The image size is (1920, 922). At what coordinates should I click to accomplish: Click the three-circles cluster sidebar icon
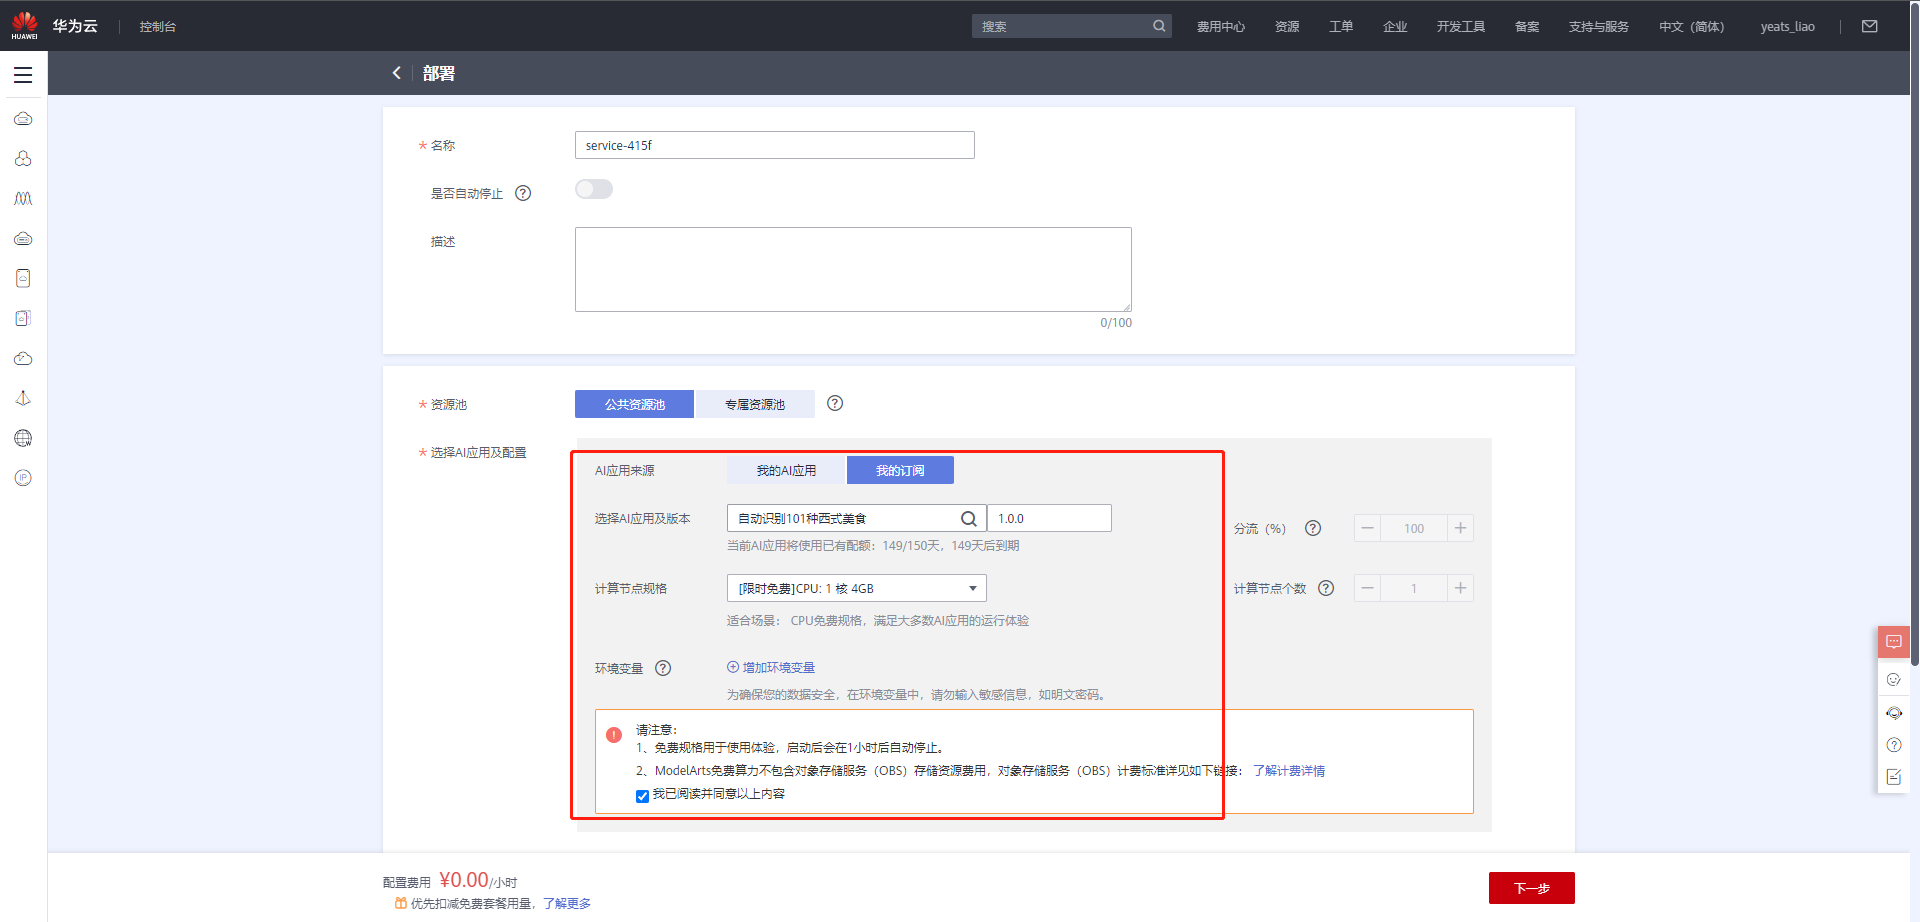pos(23,159)
